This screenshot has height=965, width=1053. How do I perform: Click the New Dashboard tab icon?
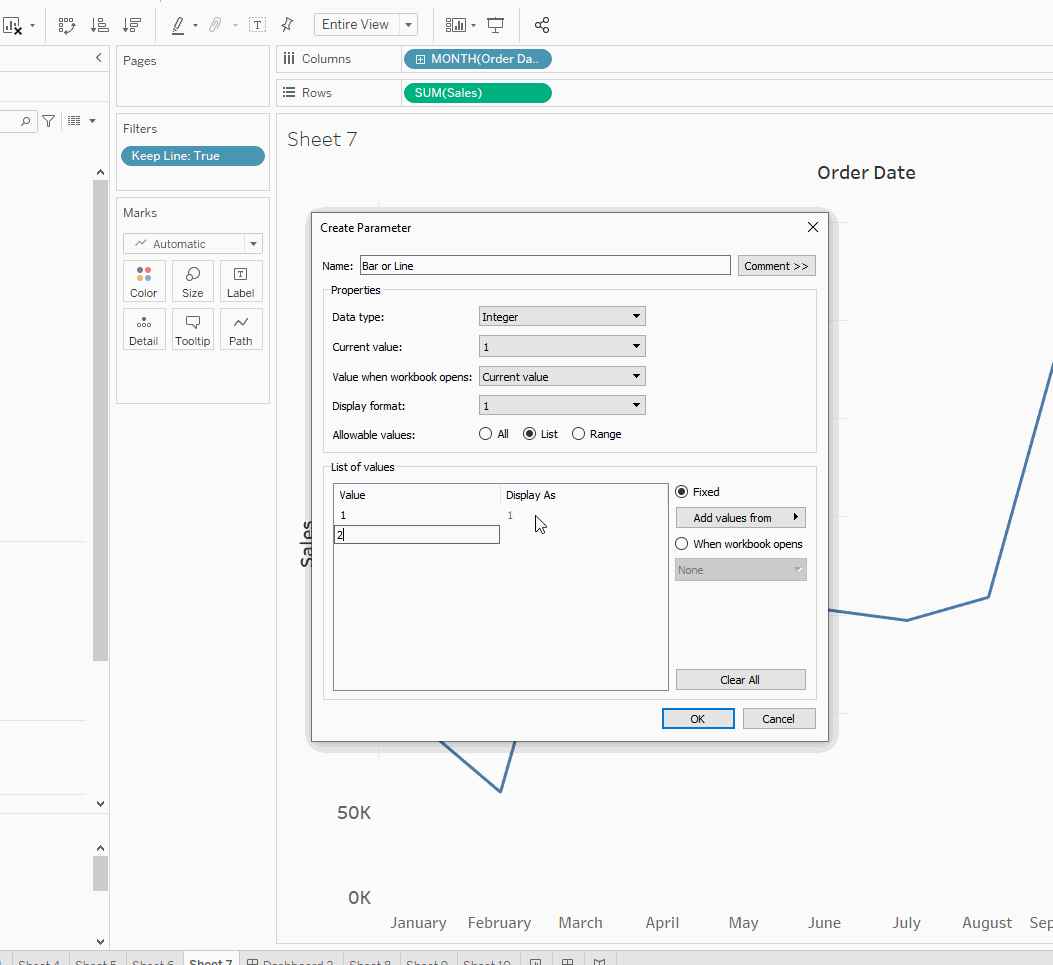coord(567,962)
